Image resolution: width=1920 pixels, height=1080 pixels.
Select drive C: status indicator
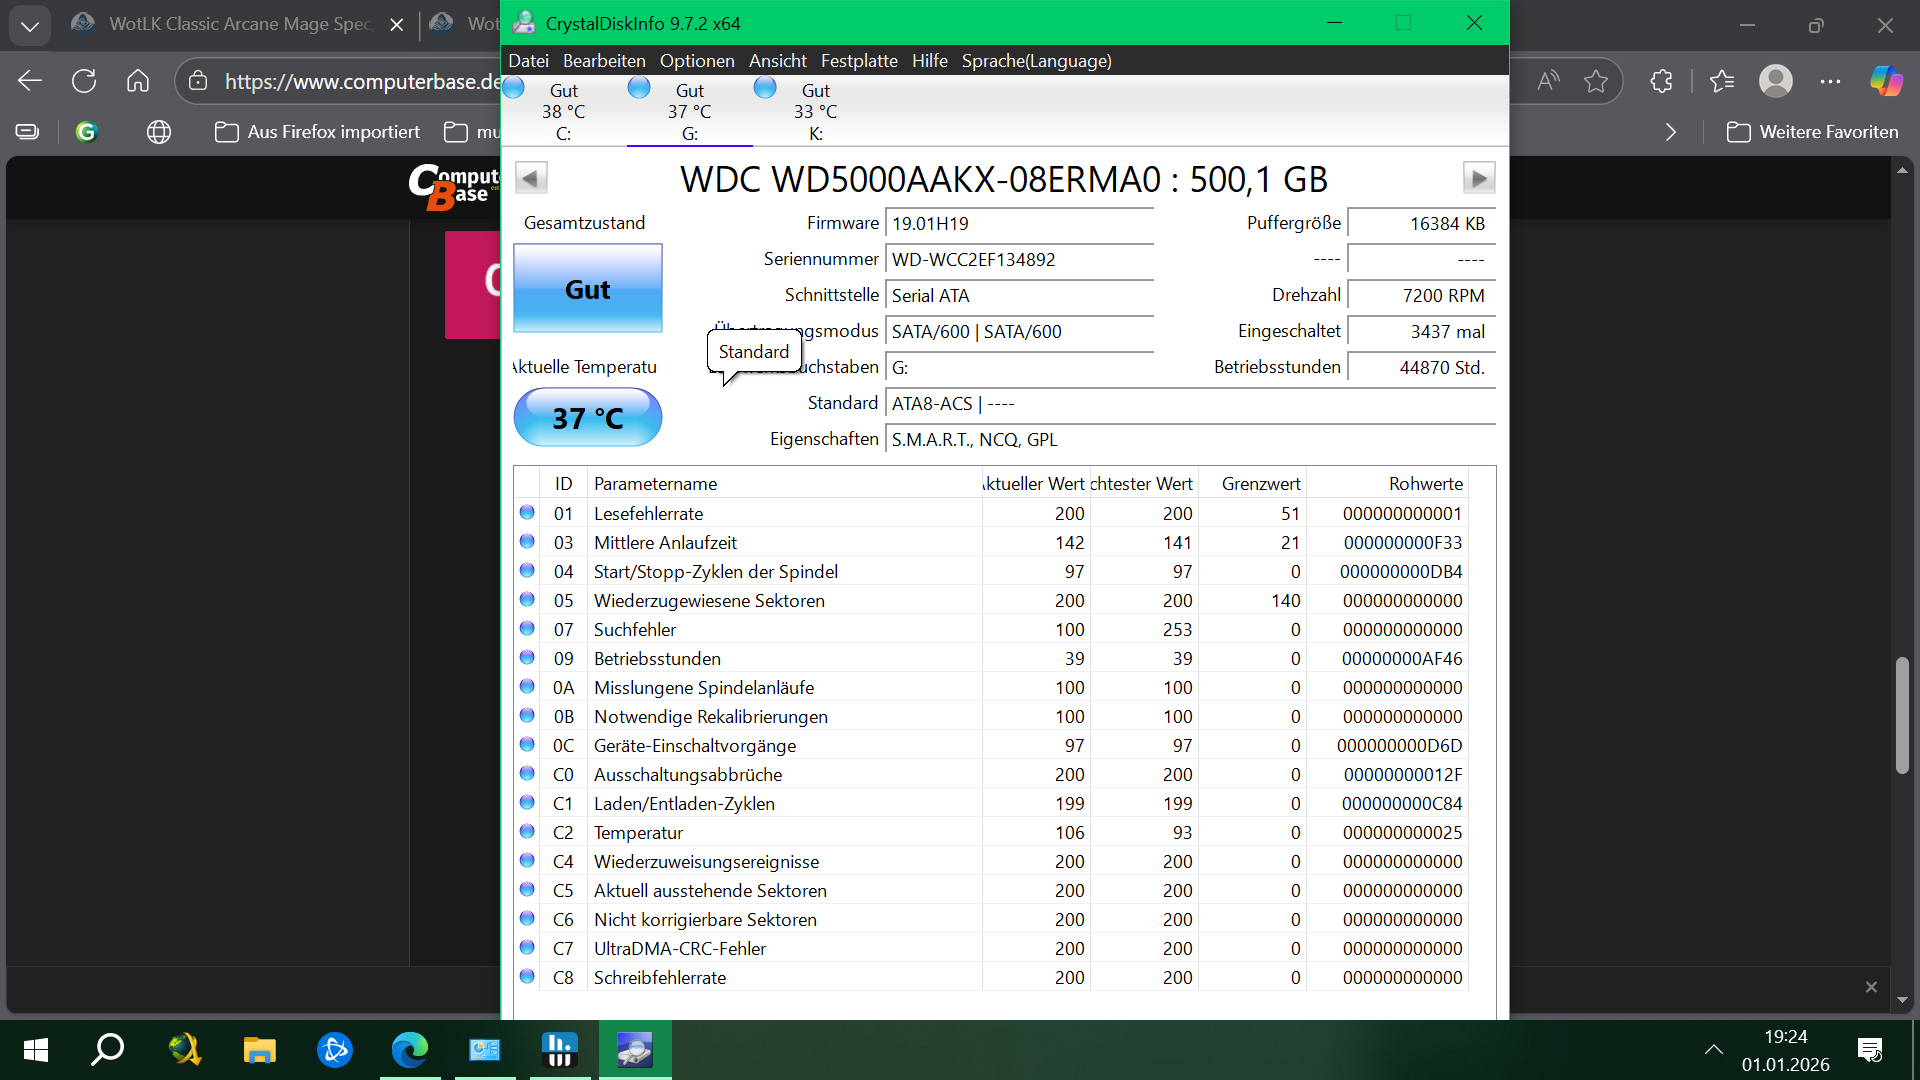(x=563, y=111)
